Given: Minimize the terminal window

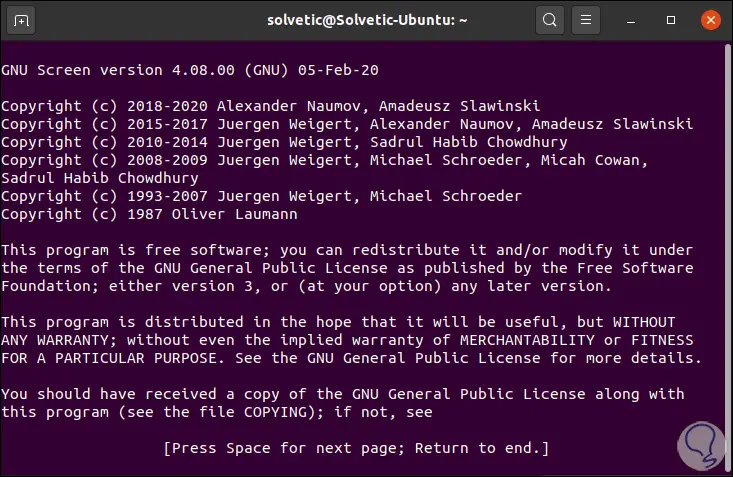Looking at the screenshot, I should click(631, 21).
